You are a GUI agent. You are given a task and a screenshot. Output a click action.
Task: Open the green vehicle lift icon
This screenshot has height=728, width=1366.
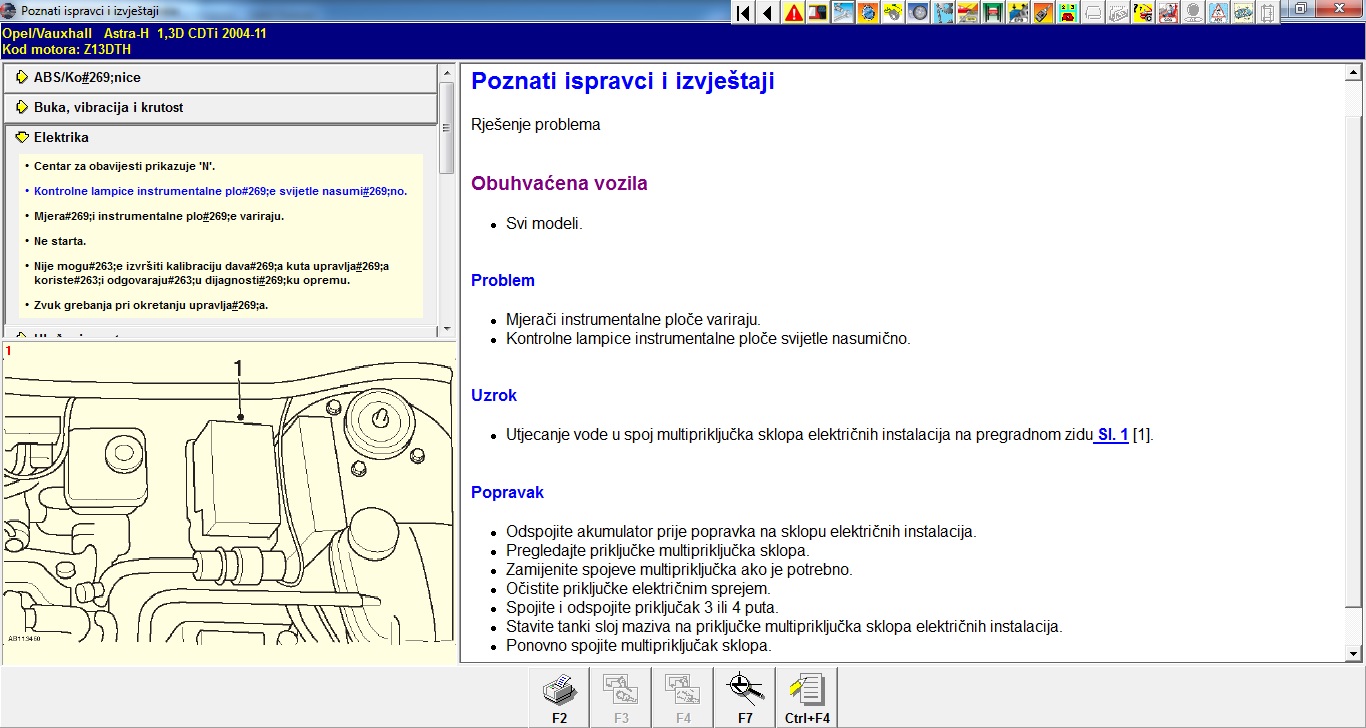coord(993,13)
